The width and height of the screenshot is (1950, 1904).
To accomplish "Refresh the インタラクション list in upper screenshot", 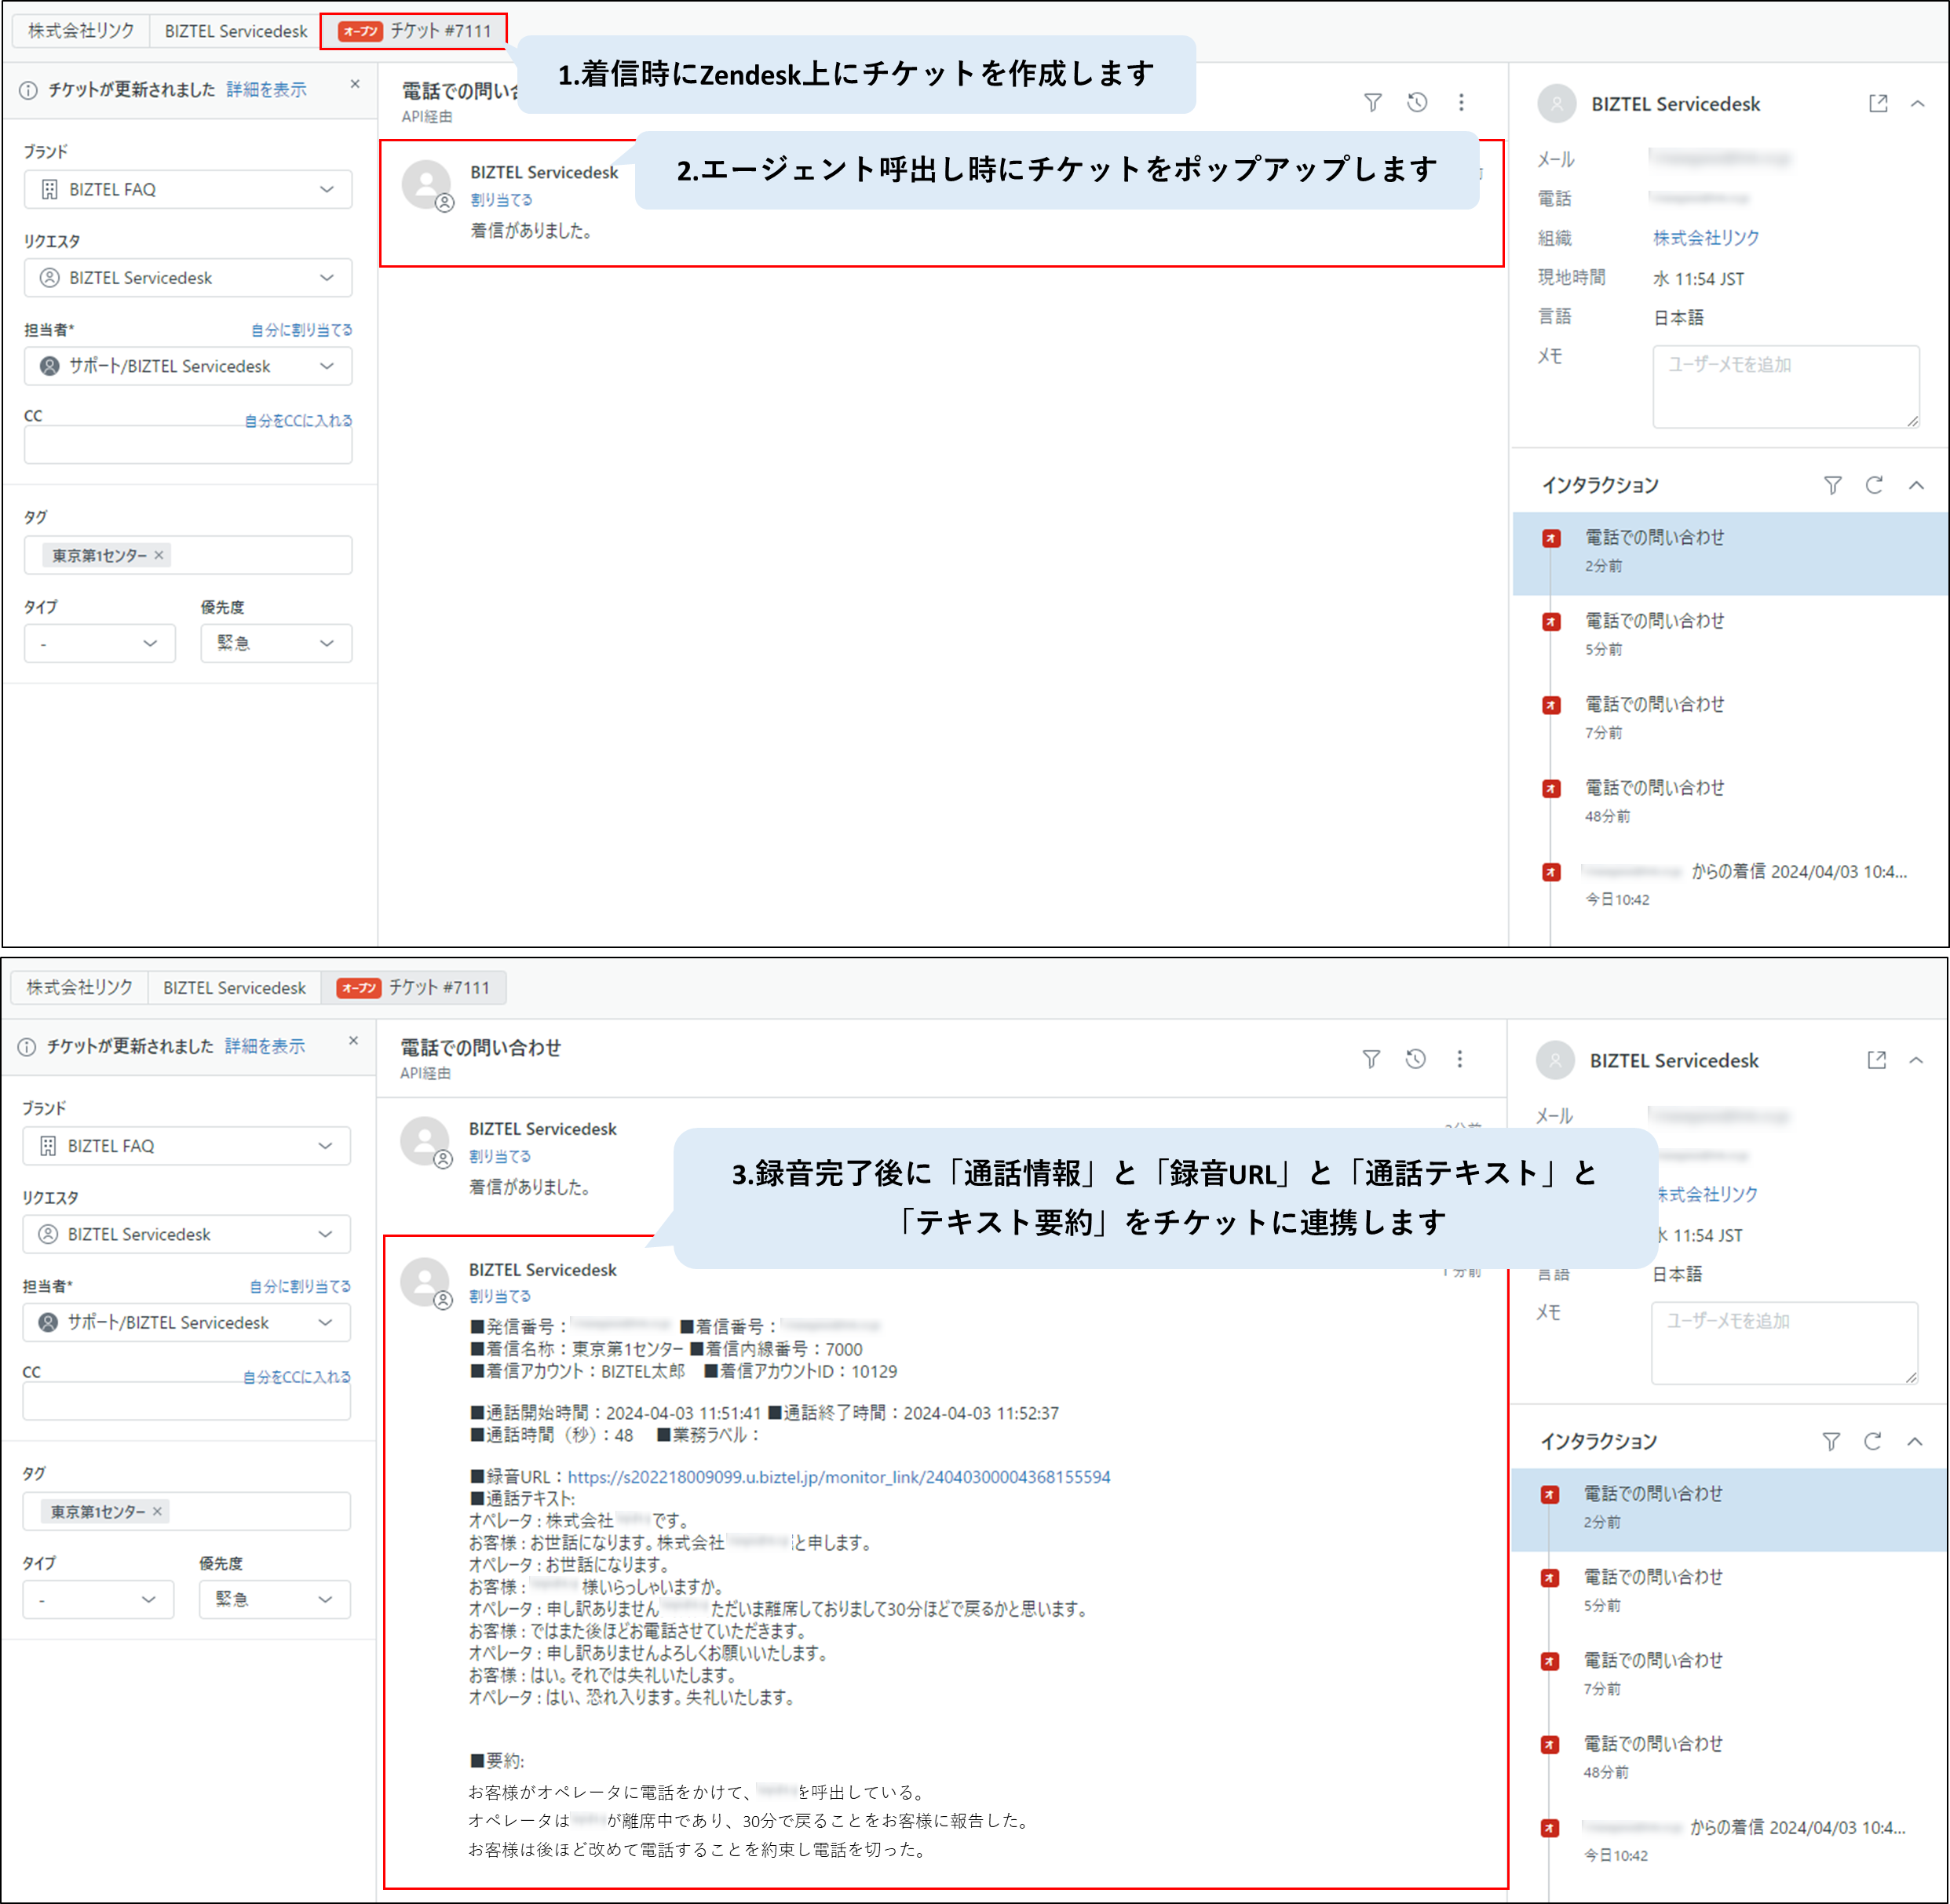I will (1874, 485).
